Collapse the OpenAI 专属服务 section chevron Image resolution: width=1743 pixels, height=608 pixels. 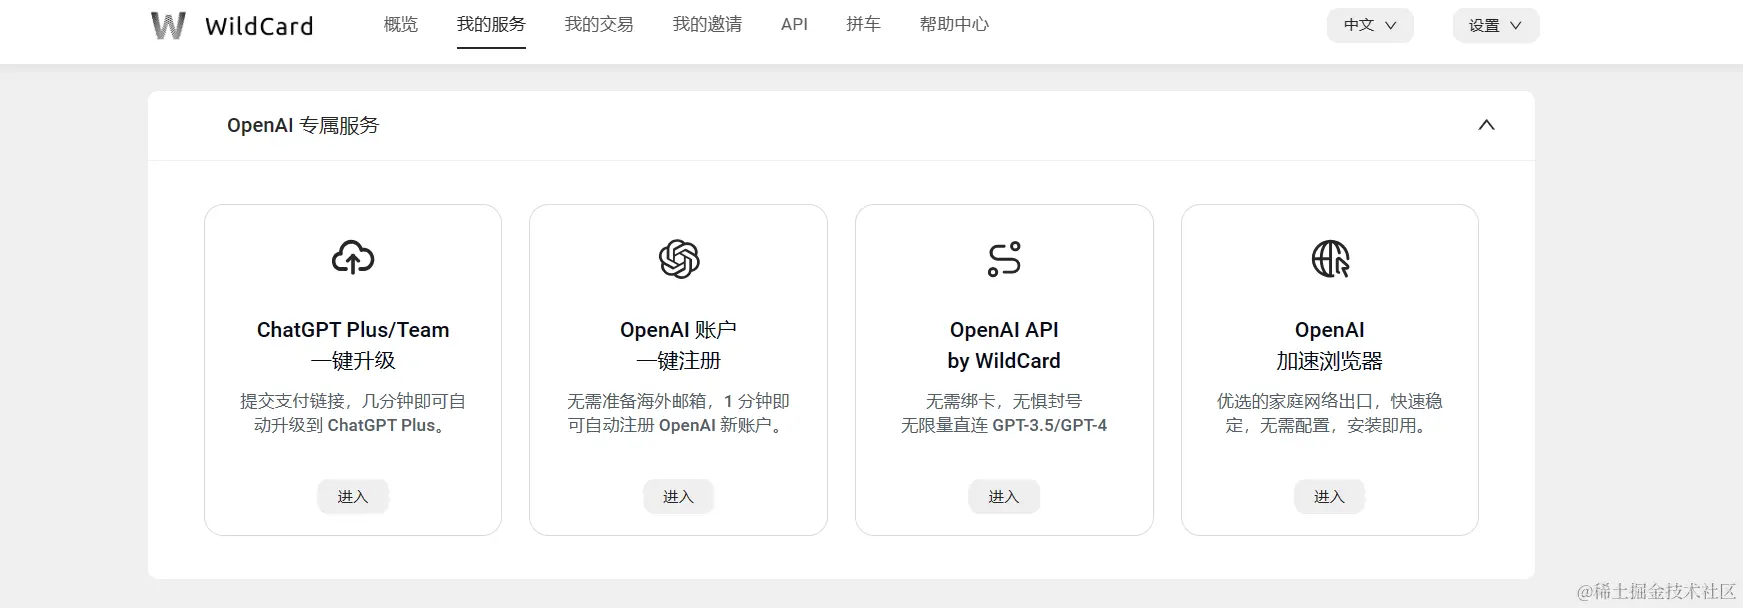pyautogui.click(x=1486, y=125)
